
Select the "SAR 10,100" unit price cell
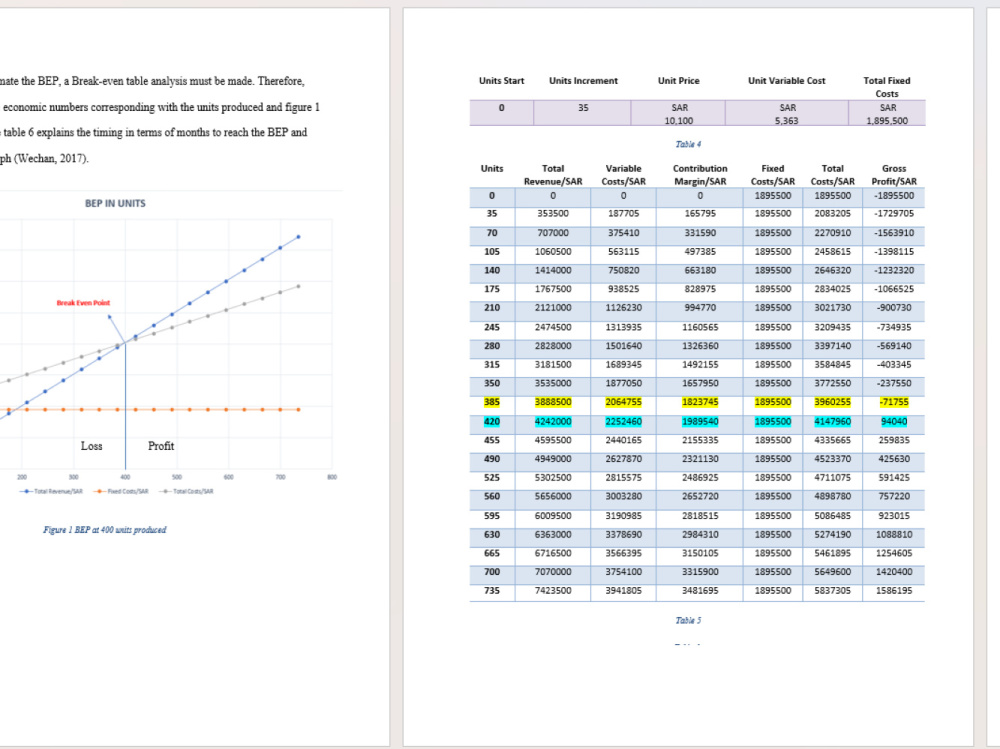[679, 114]
